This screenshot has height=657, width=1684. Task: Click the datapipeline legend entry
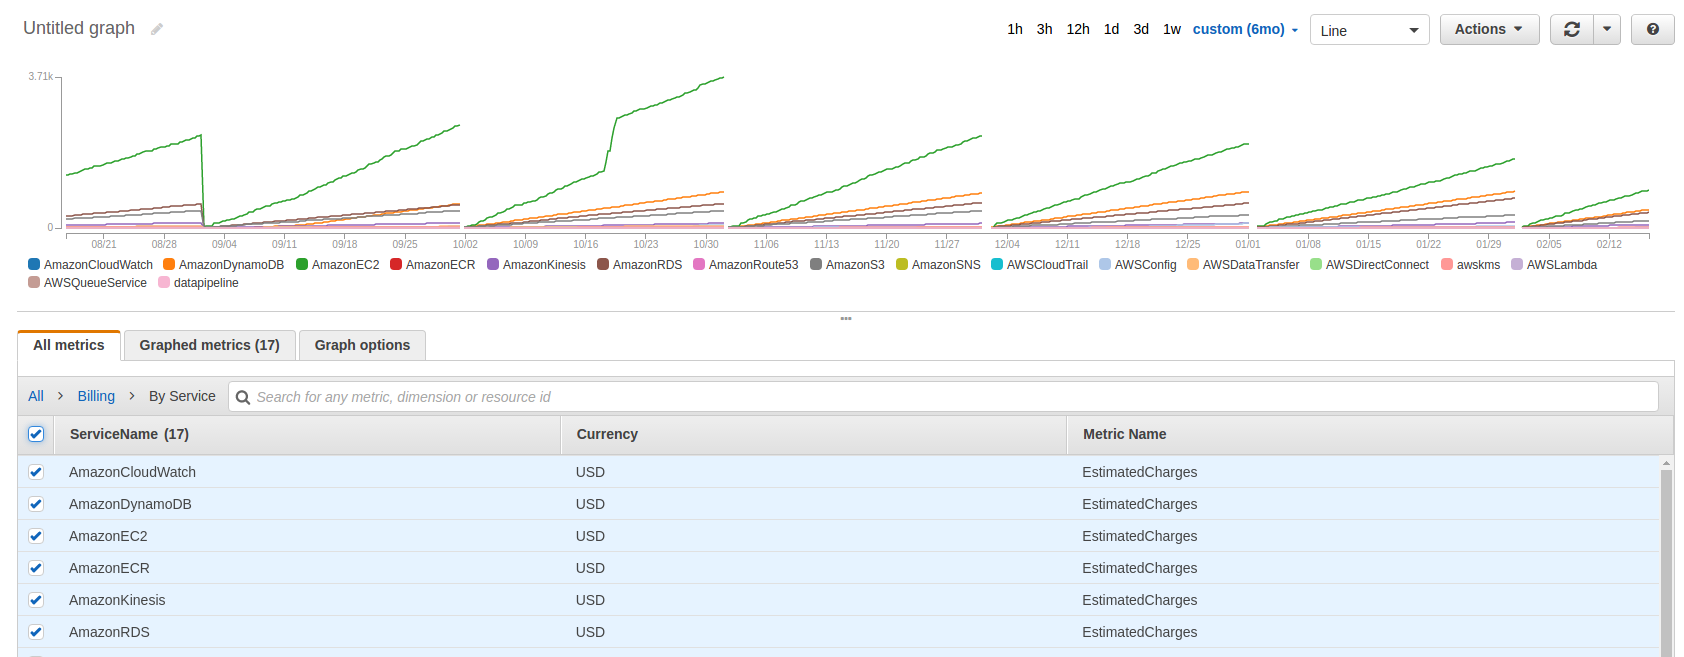pyautogui.click(x=198, y=283)
